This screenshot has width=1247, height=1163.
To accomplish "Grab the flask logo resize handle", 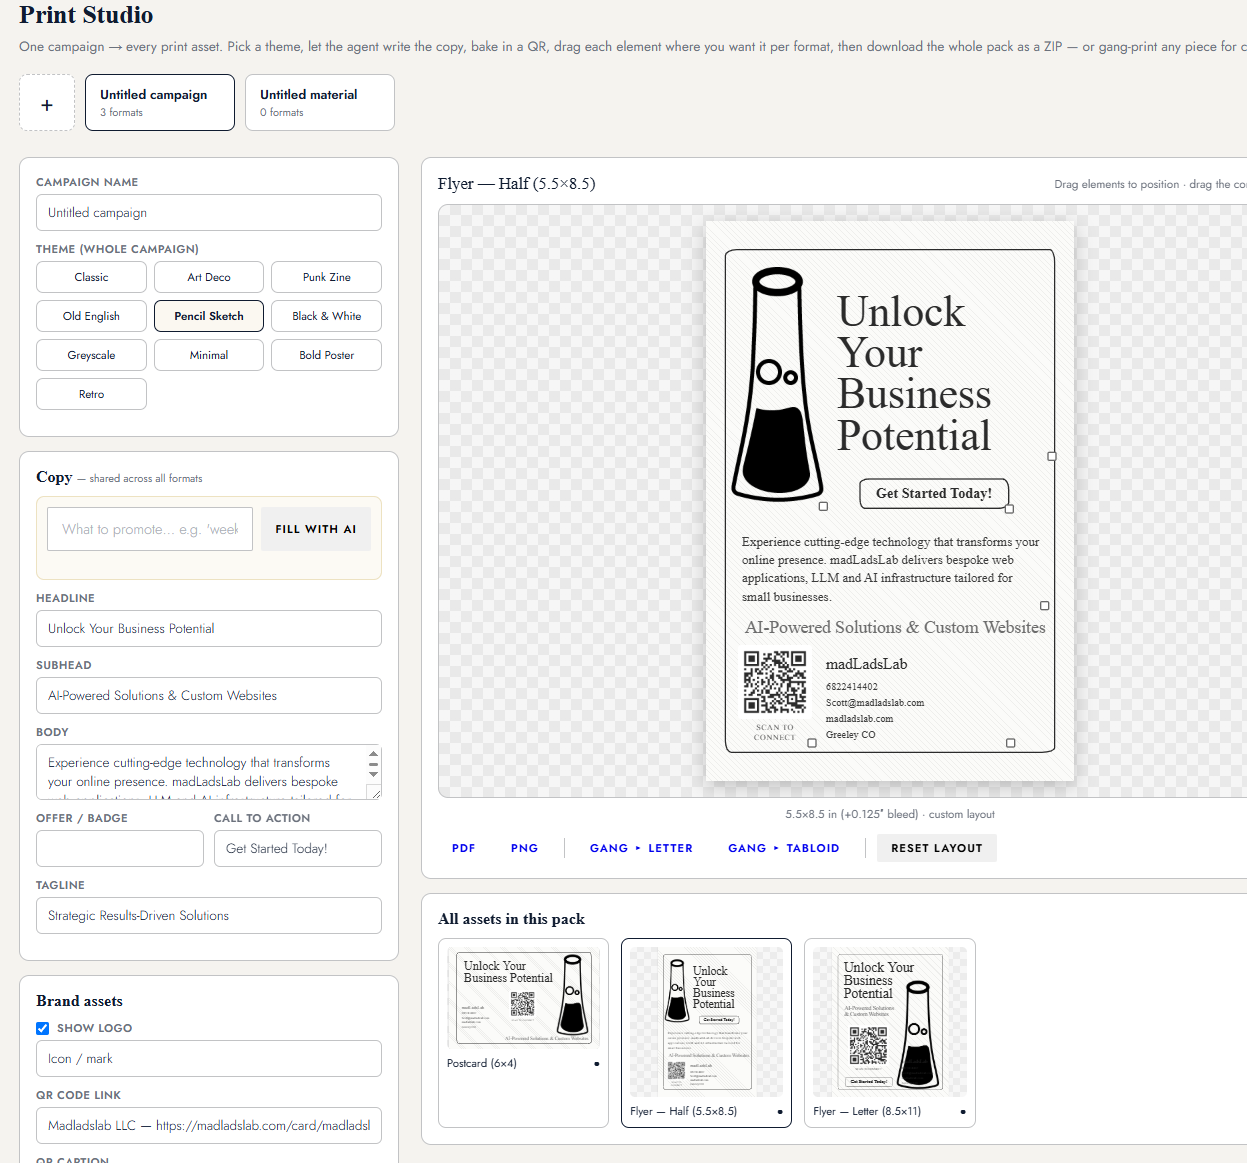I will click(x=824, y=506).
